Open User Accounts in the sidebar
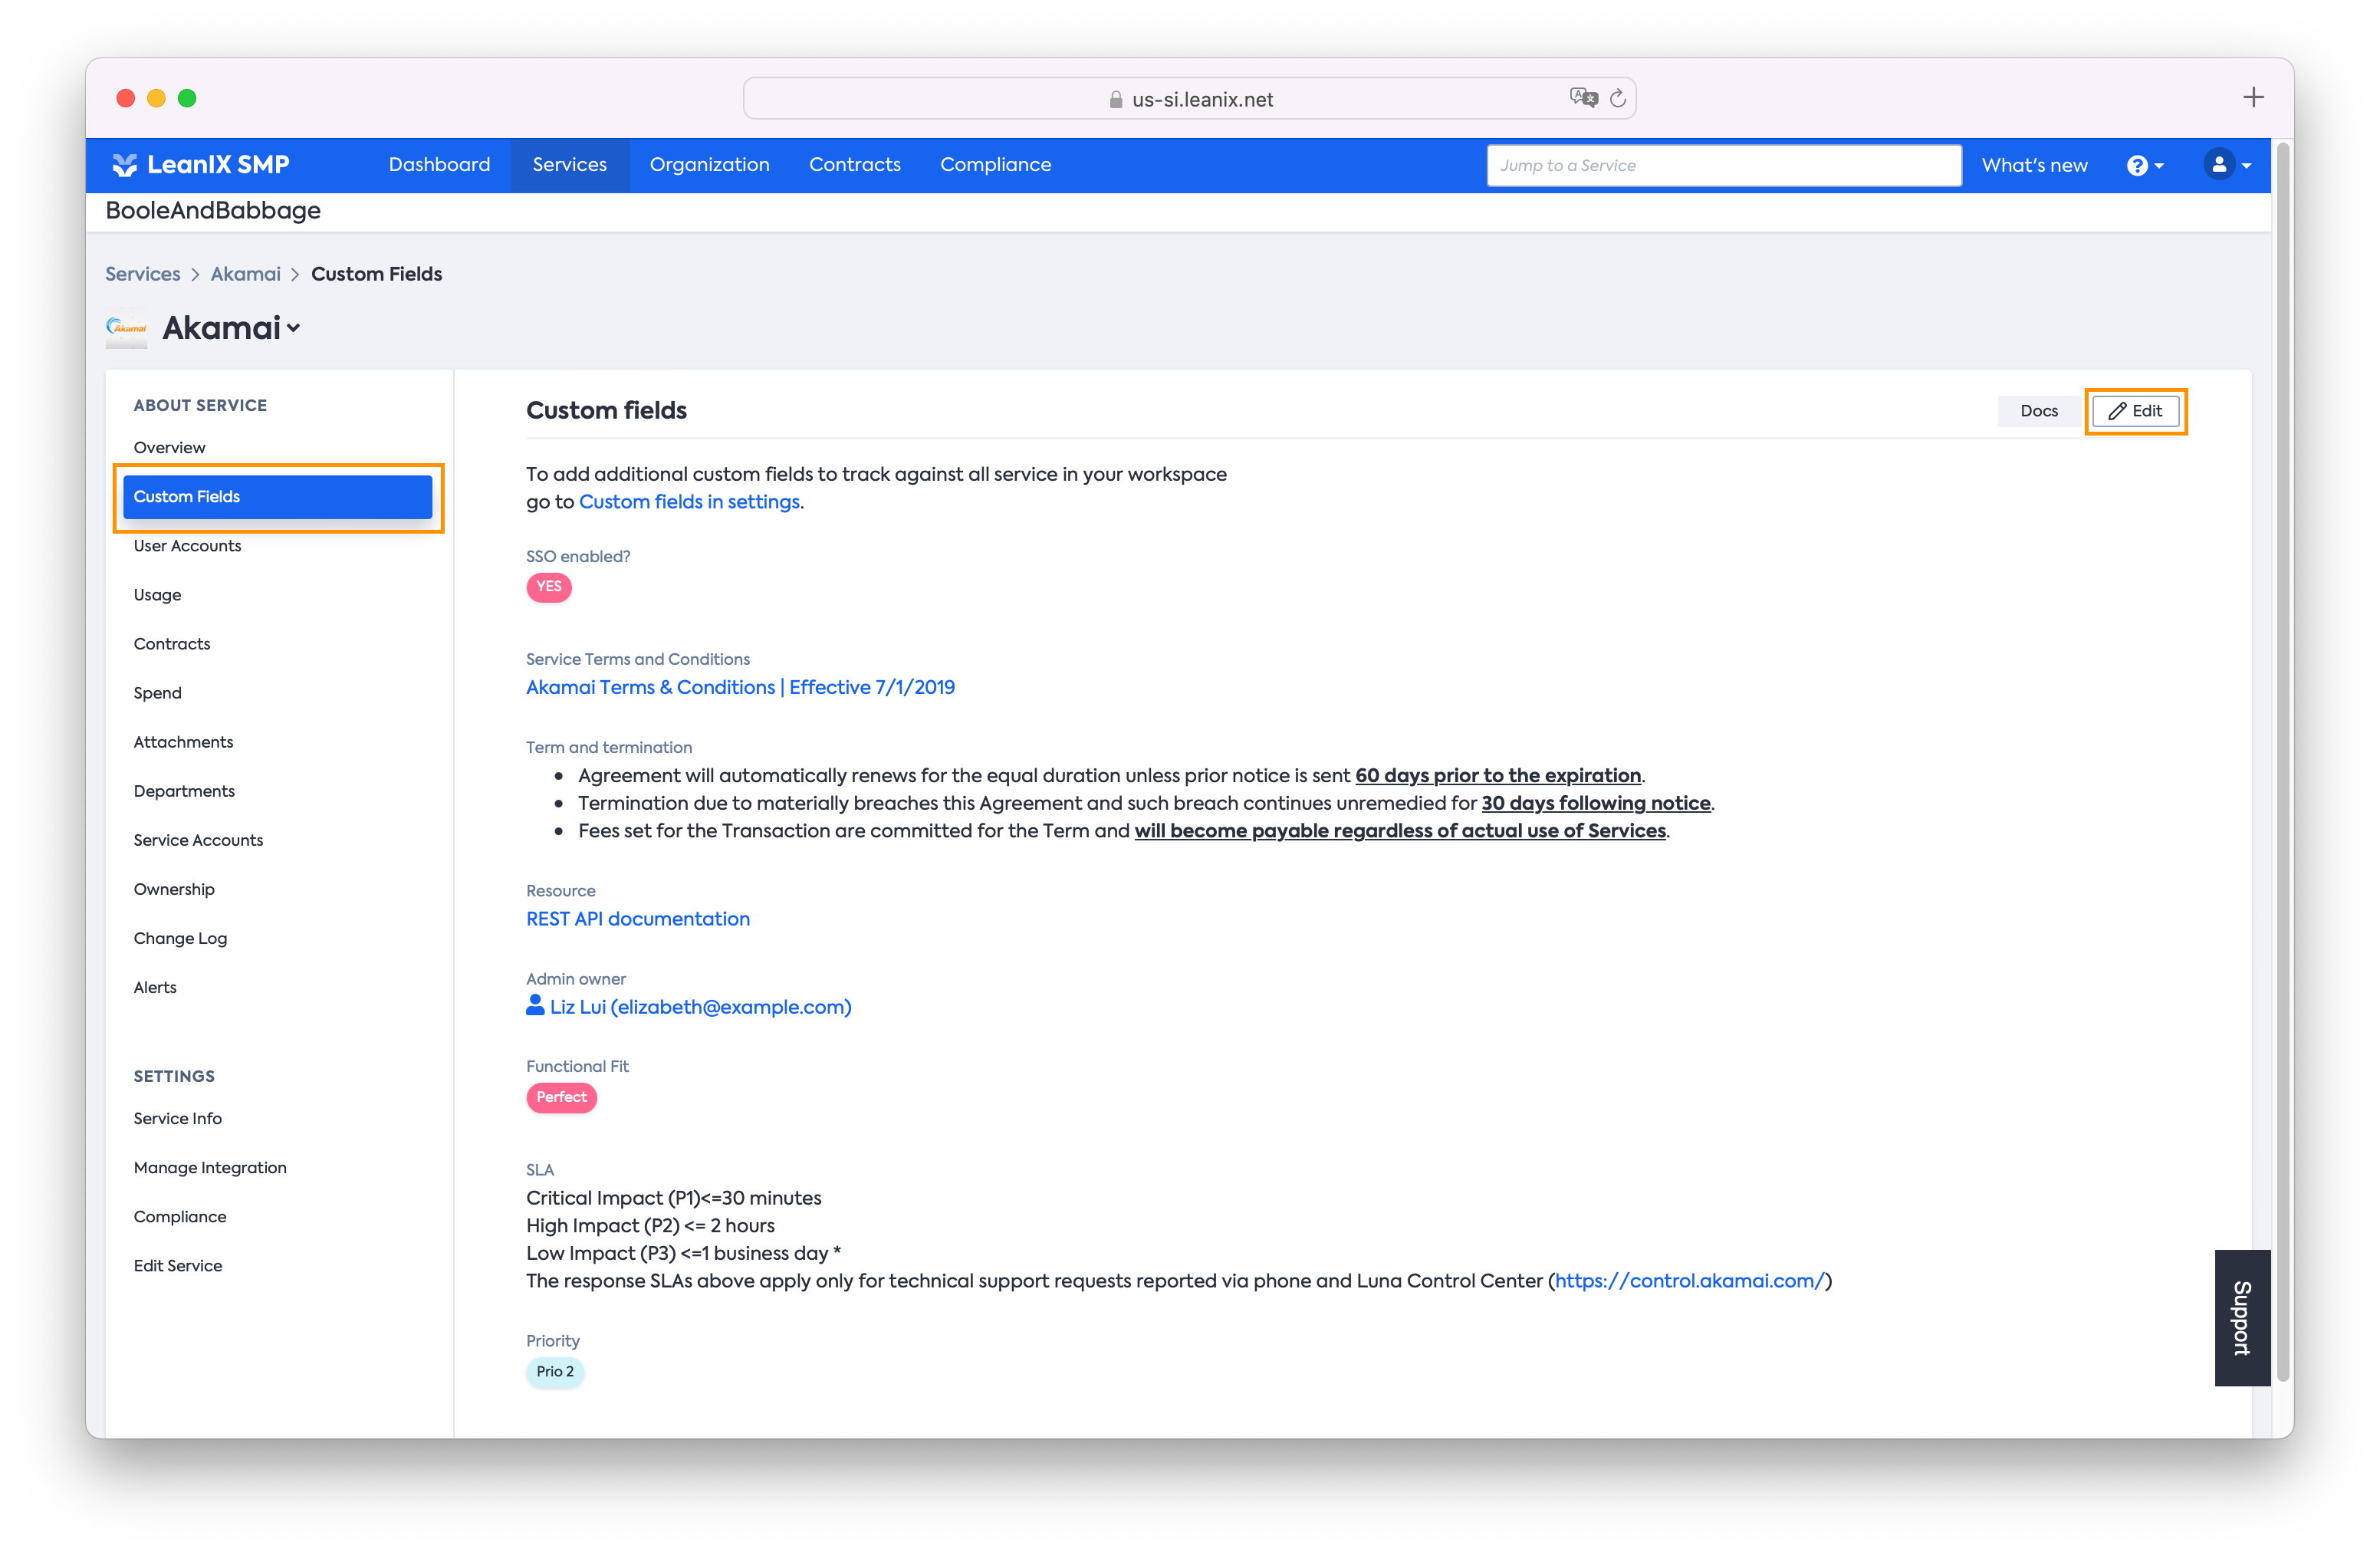This screenshot has width=2380, height=1552. [187, 546]
